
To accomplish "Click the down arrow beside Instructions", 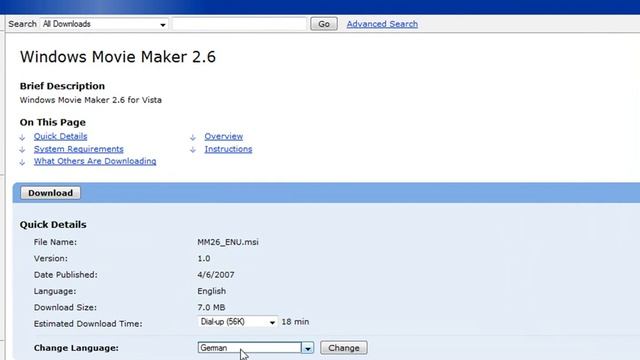I will click(x=193, y=150).
